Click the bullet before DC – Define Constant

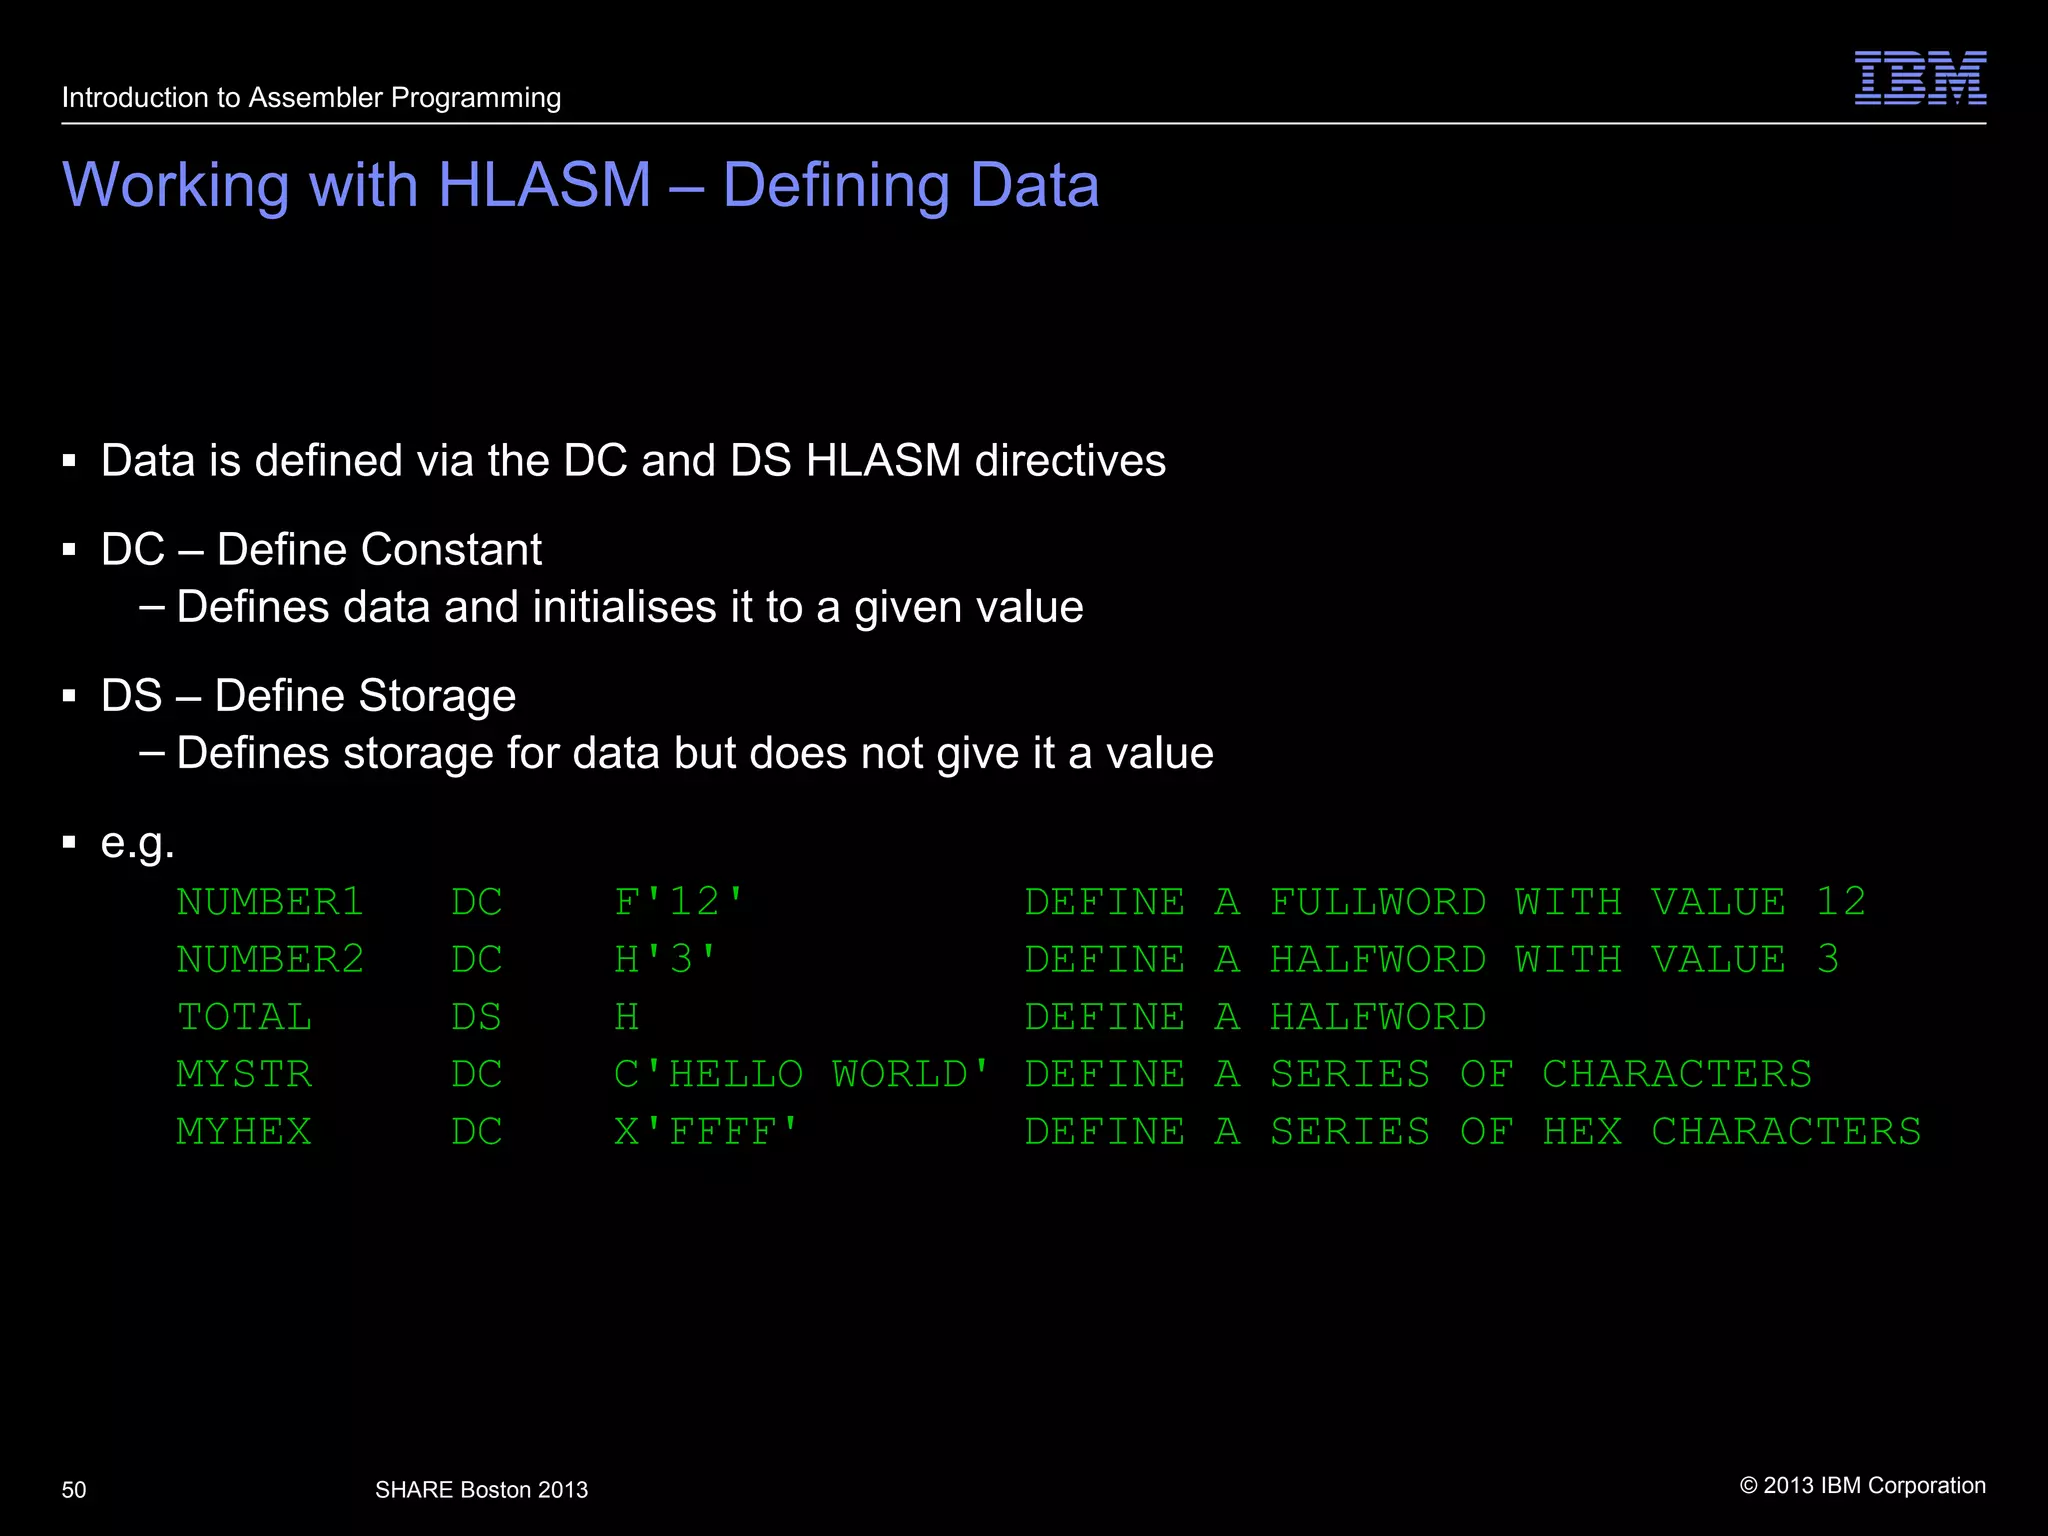[69, 550]
